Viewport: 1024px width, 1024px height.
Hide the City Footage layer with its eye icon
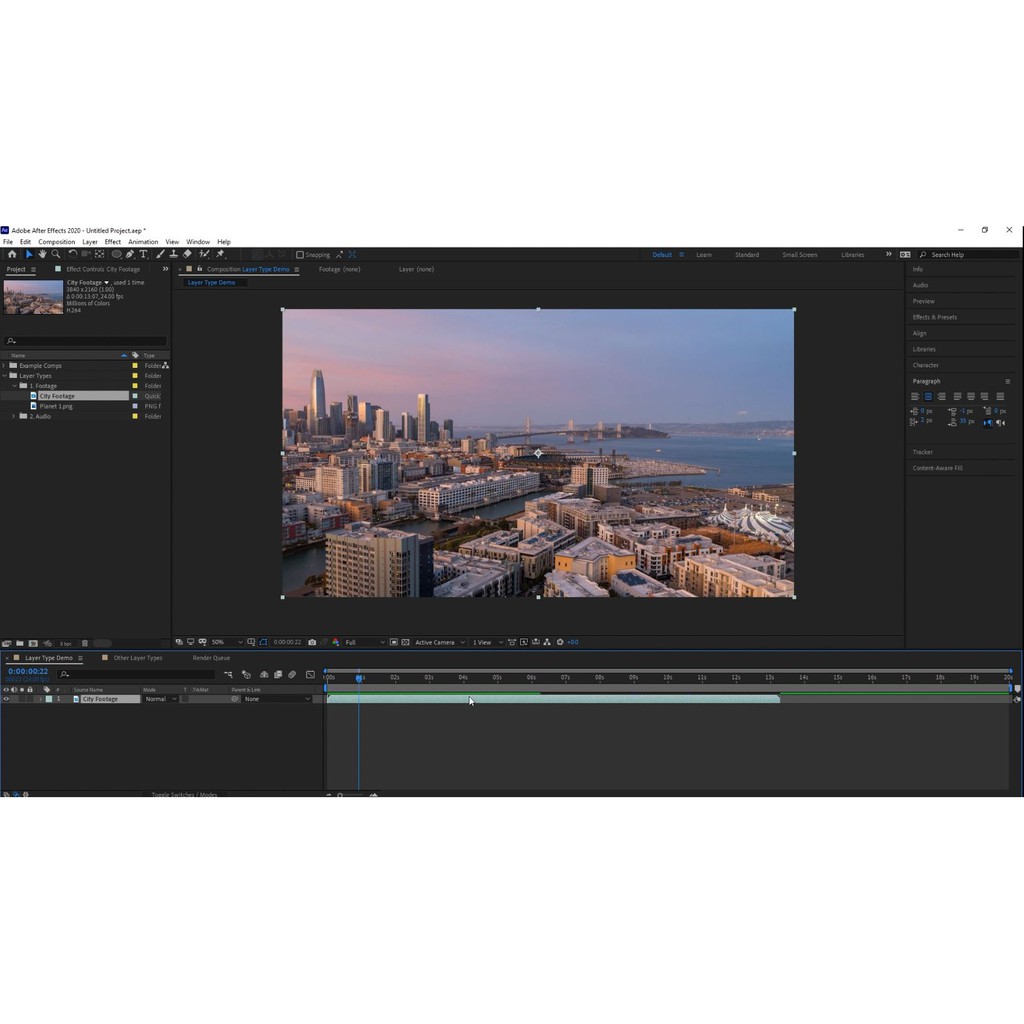point(6,699)
